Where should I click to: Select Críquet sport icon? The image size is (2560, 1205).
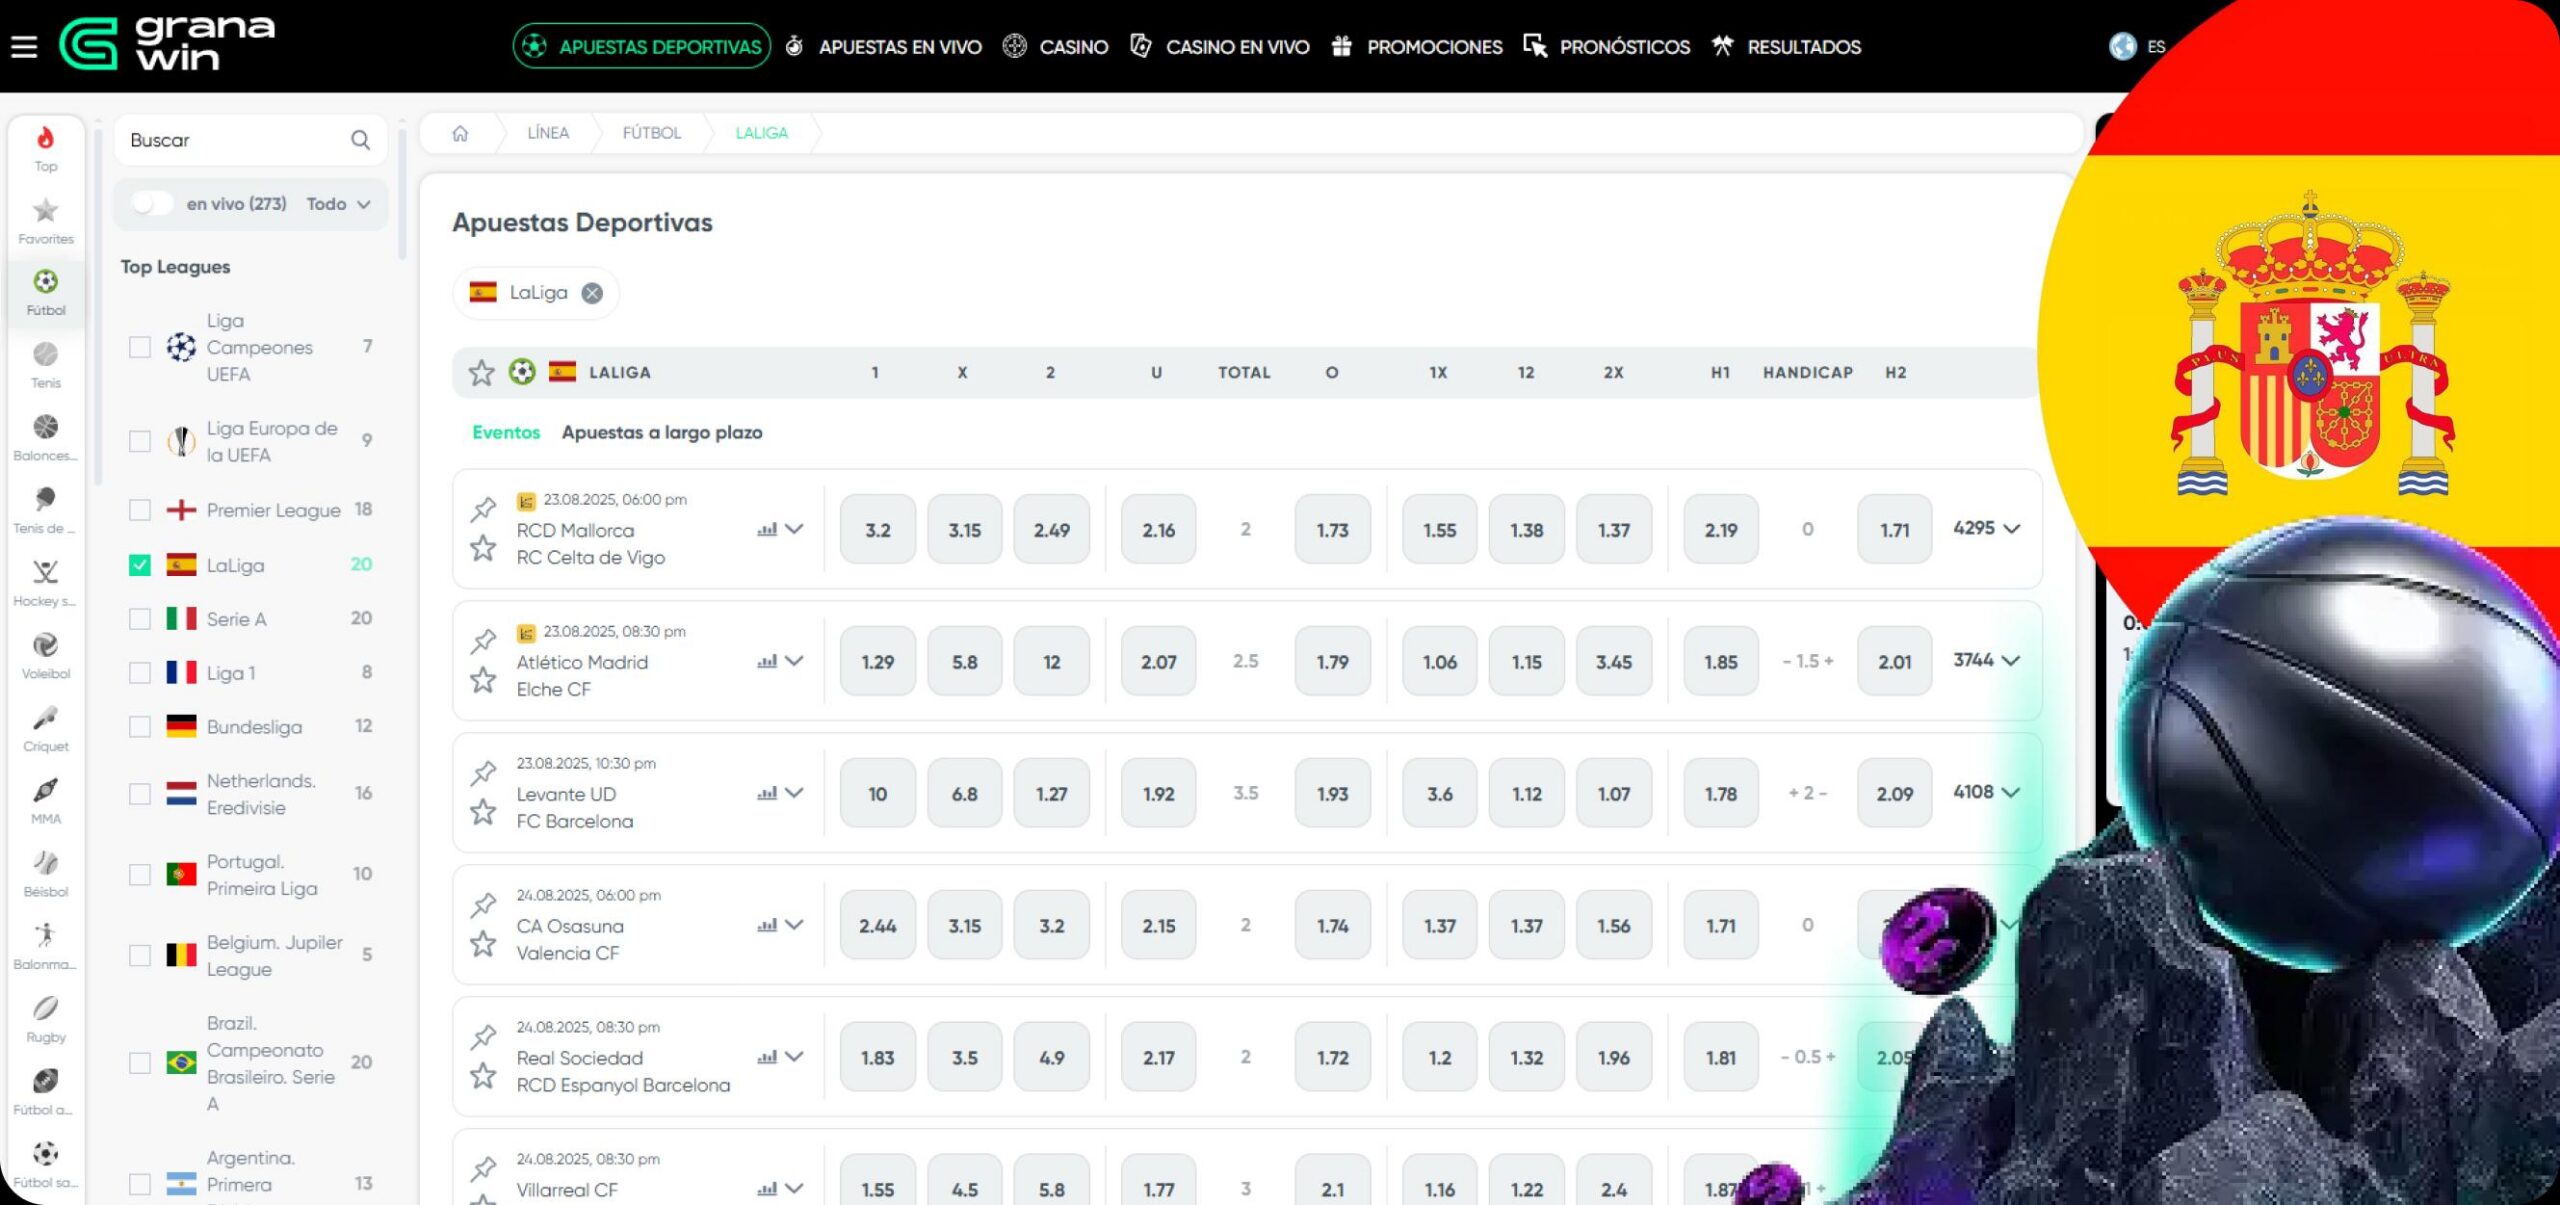tap(46, 729)
